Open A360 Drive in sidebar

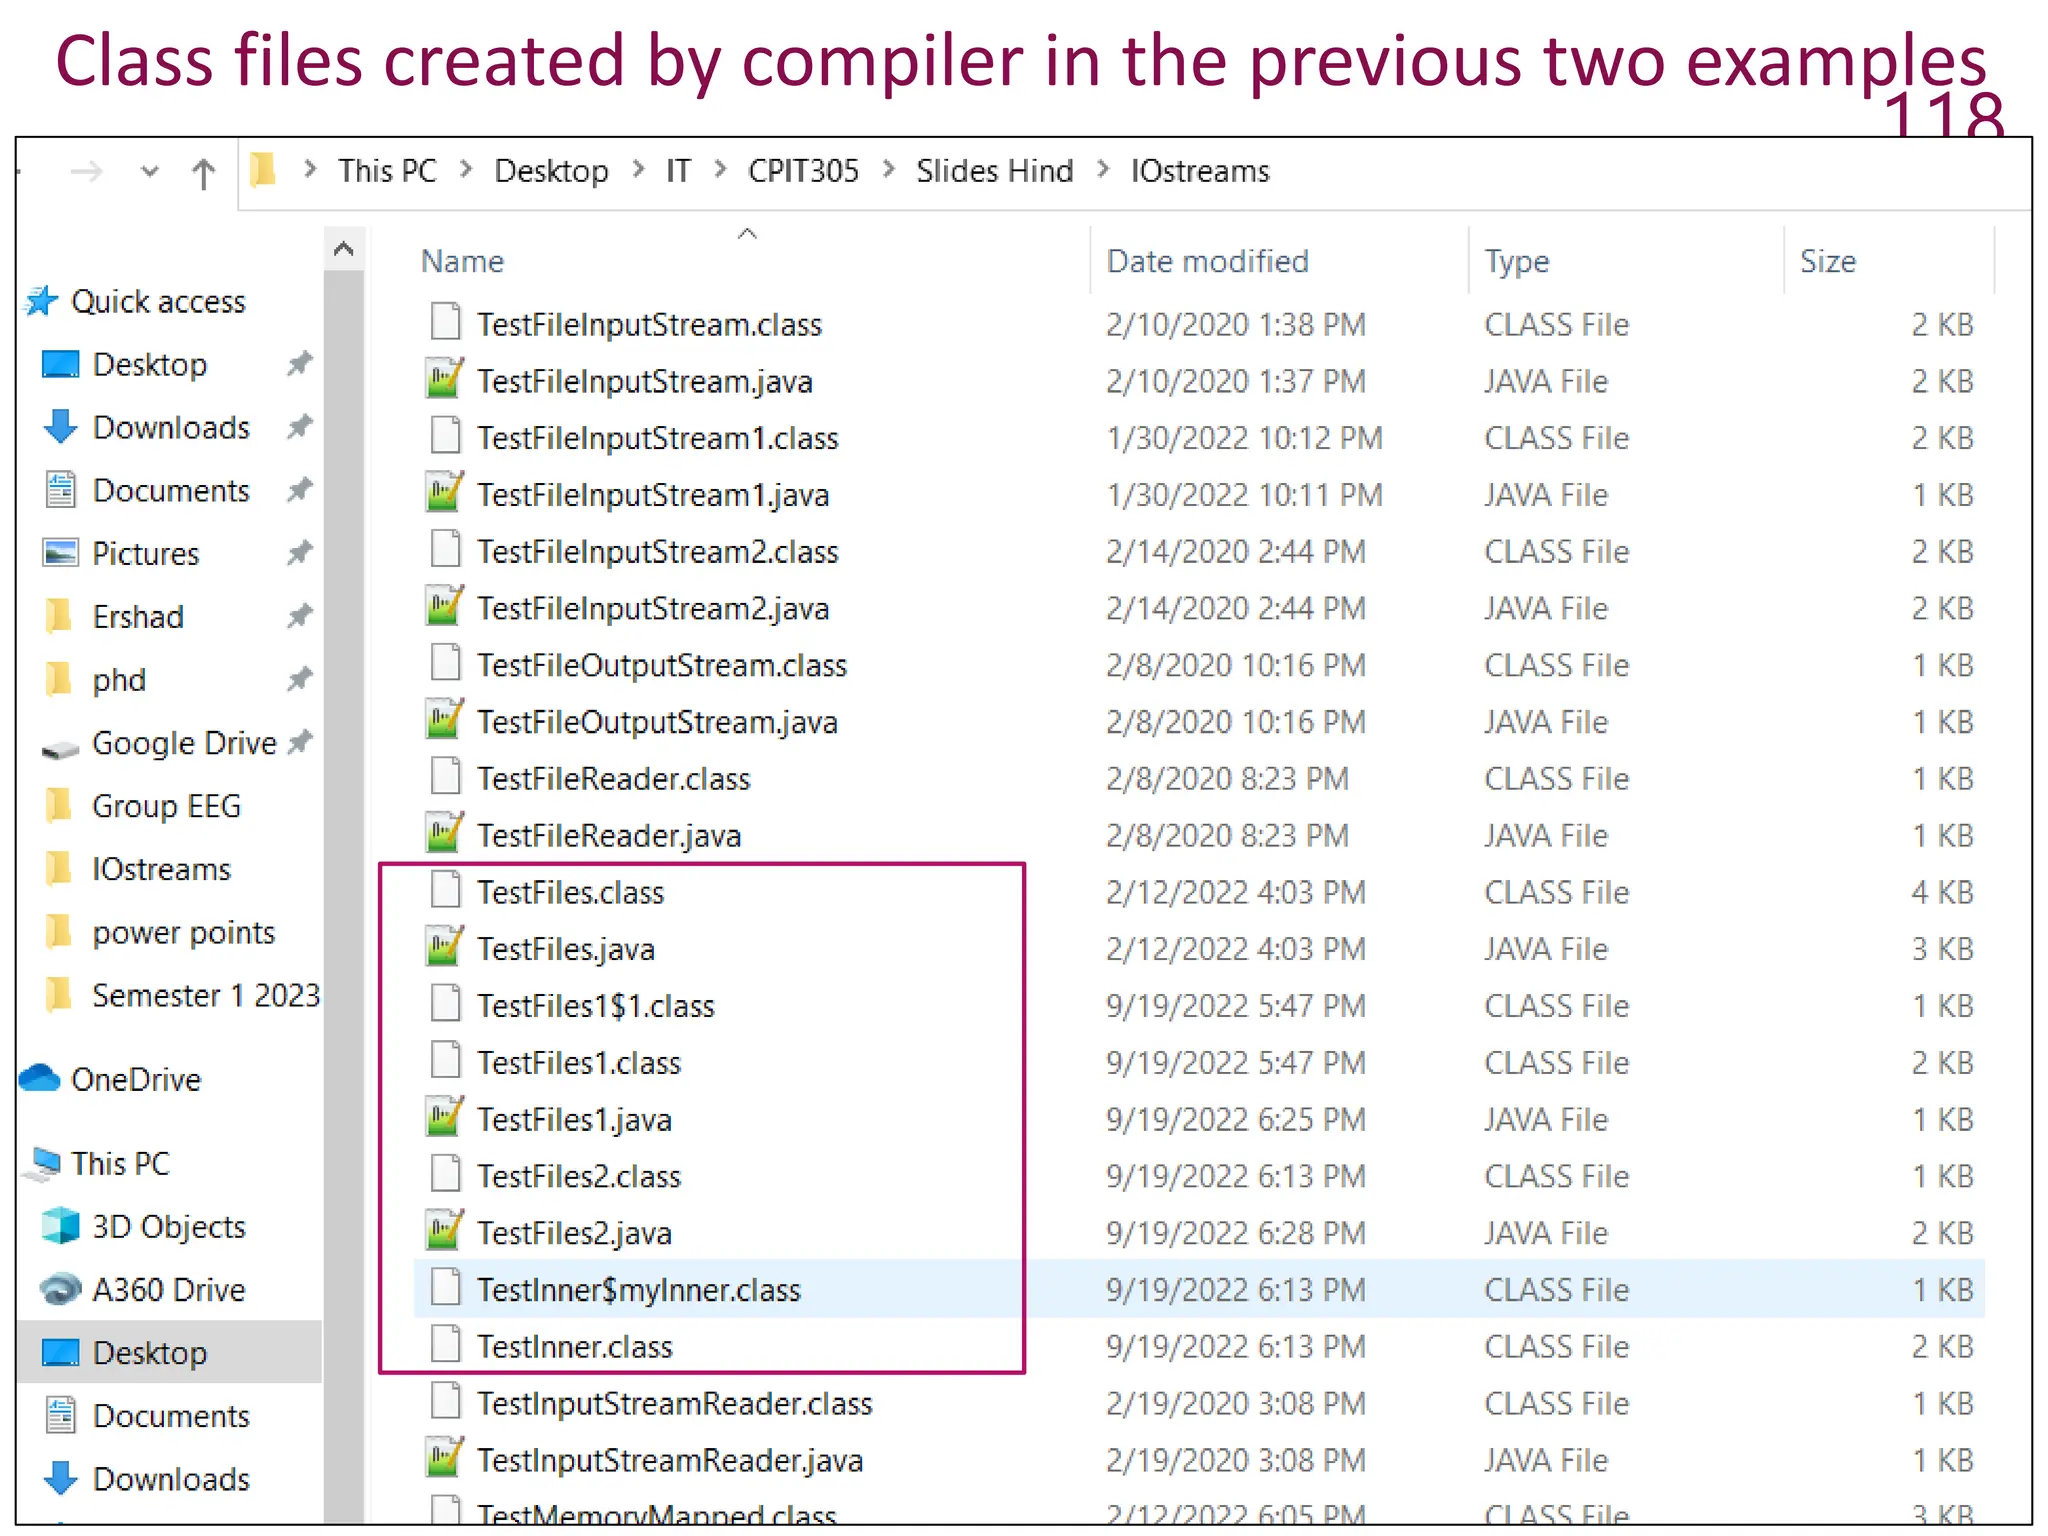point(168,1290)
